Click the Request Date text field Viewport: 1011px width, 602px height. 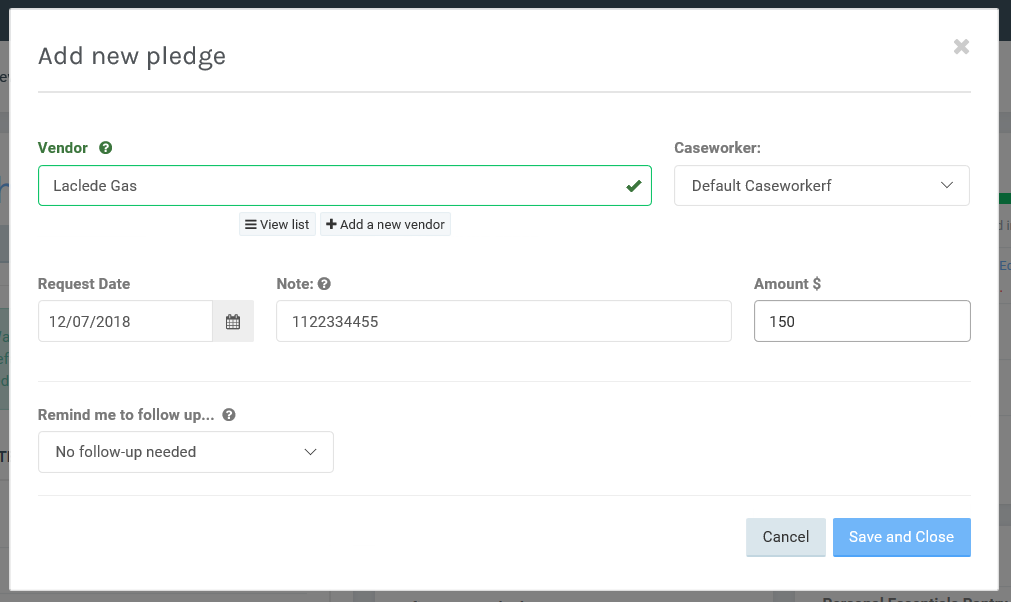(x=125, y=322)
